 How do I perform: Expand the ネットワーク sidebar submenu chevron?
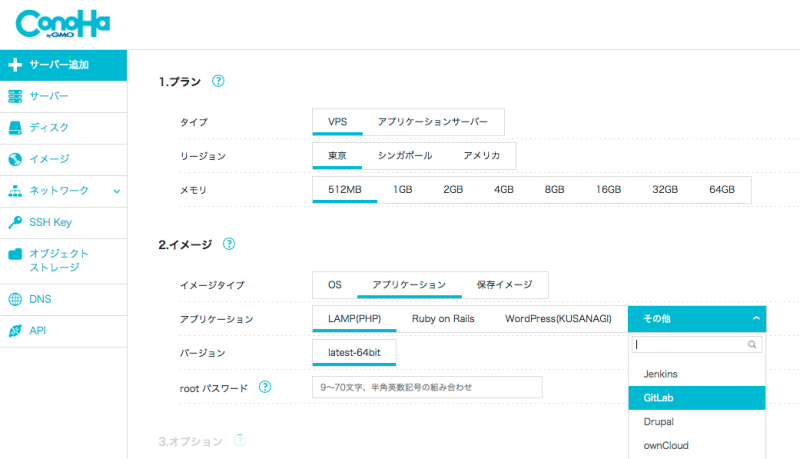pos(117,191)
